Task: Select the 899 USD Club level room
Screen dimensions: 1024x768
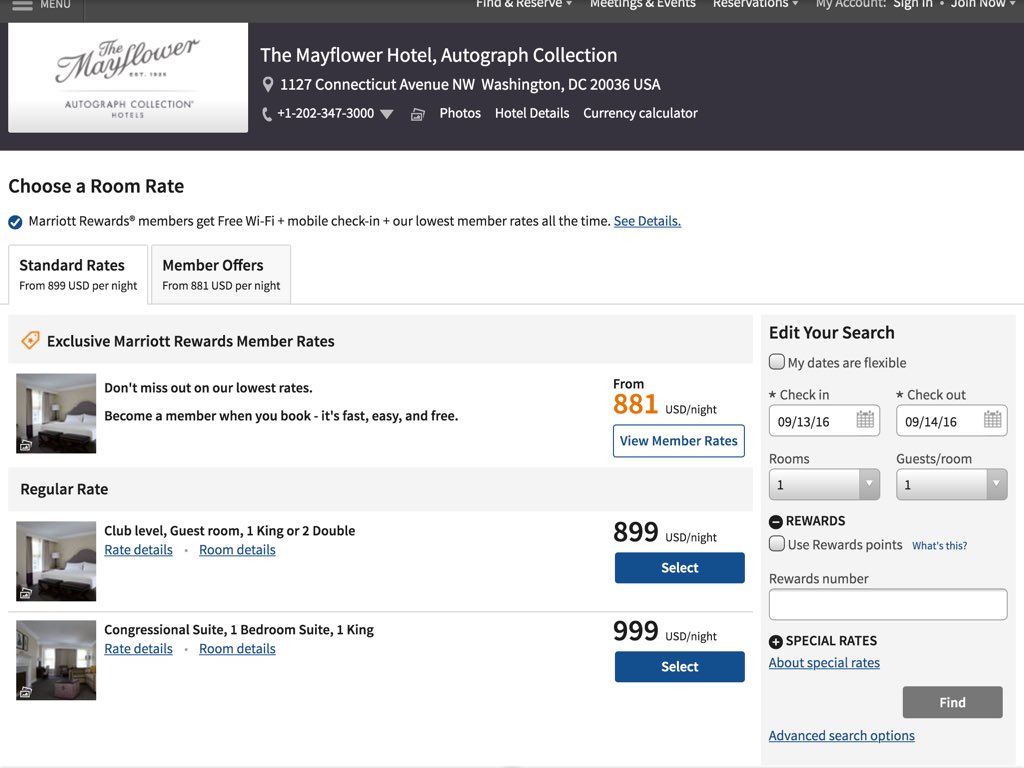Action: point(679,568)
